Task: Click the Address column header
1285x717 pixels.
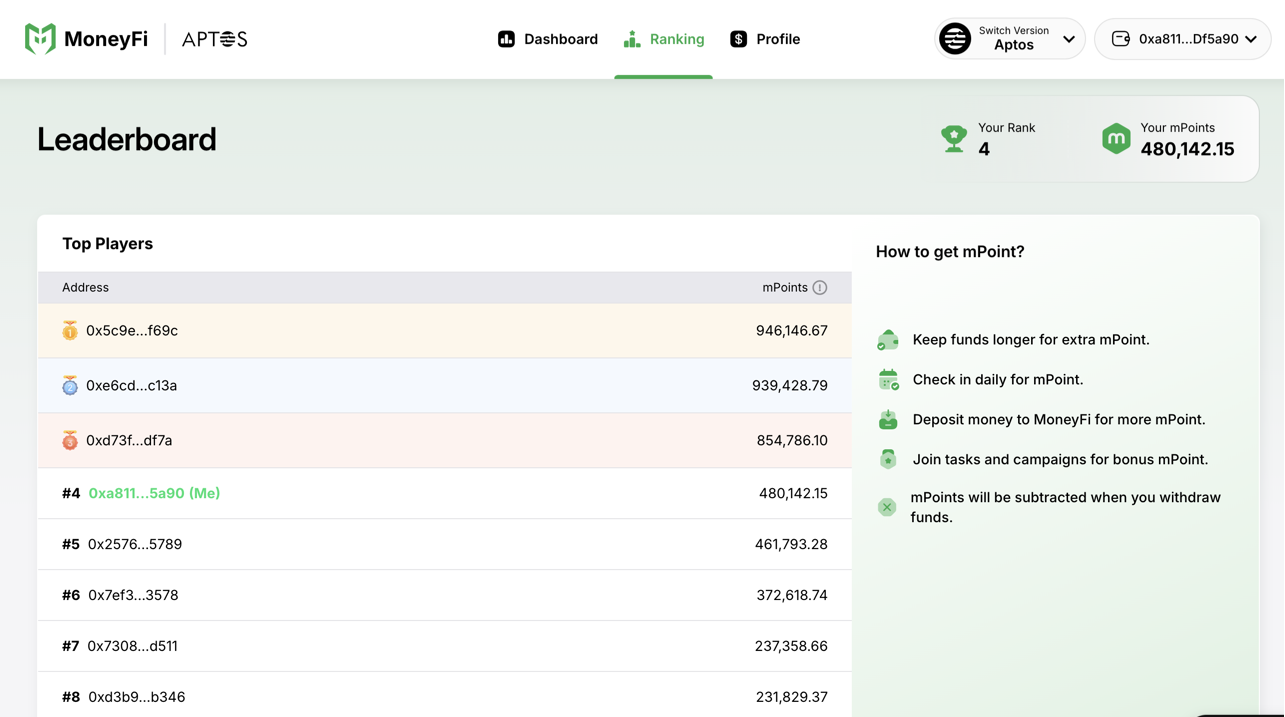Action: click(x=85, y=288)
